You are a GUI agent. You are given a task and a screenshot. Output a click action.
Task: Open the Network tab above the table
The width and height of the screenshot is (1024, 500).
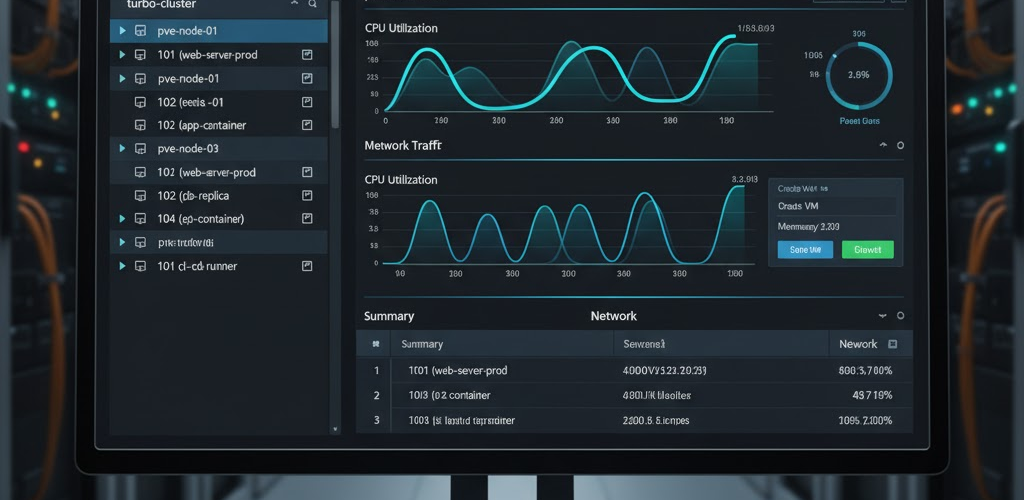click(613, 316)
